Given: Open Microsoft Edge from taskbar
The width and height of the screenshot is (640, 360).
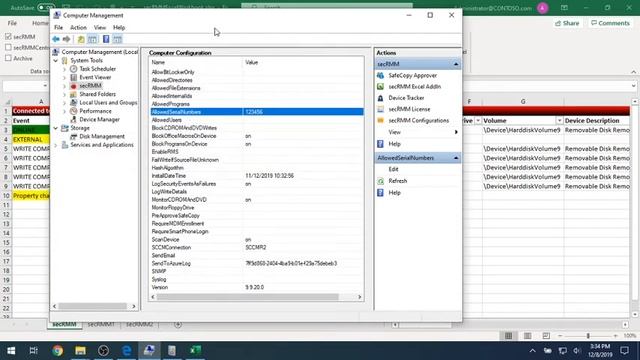Looking at the screenshot, I should (127, 350).
